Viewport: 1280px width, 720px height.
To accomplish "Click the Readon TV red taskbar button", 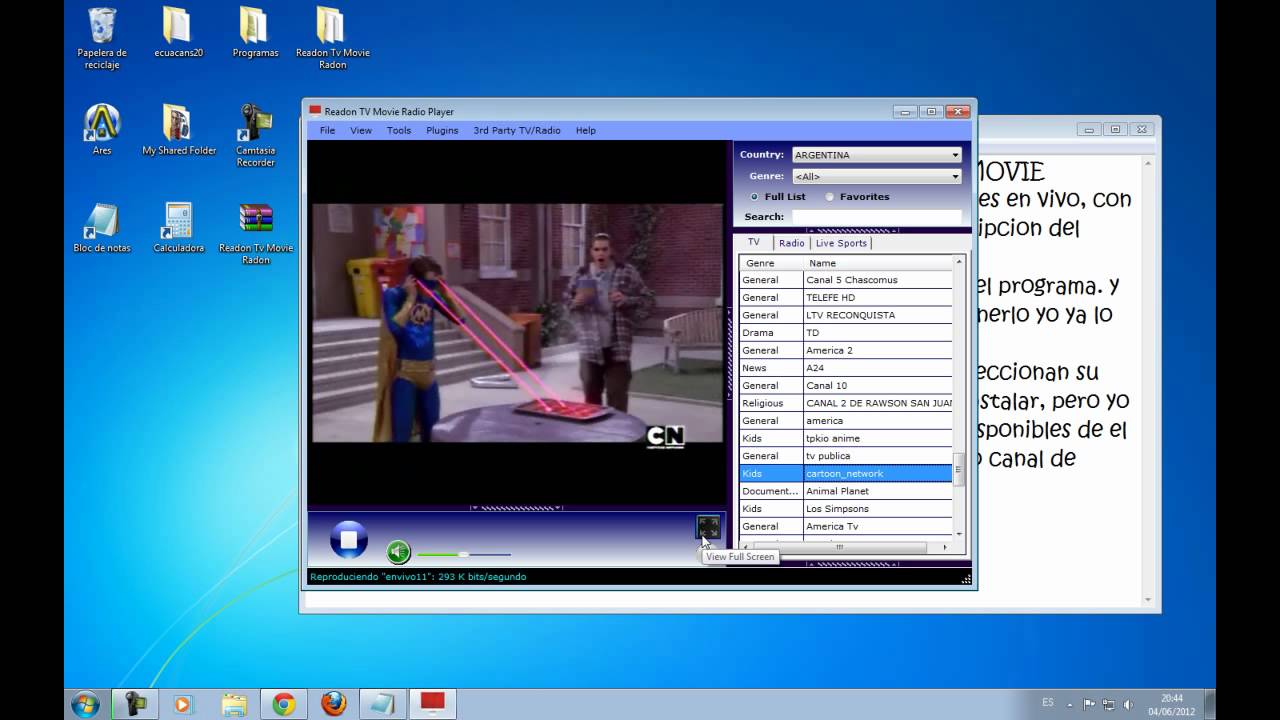I will [432, 704].
